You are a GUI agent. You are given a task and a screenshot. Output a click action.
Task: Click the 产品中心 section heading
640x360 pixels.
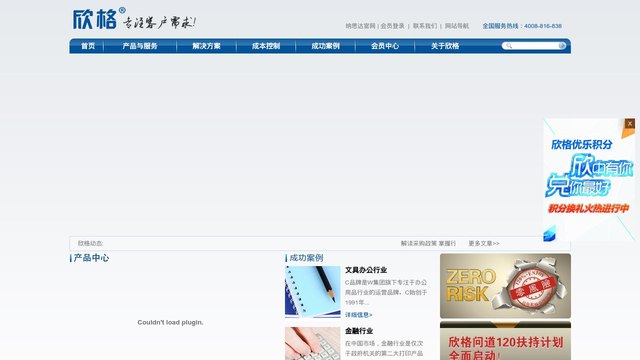pos(91,258)
